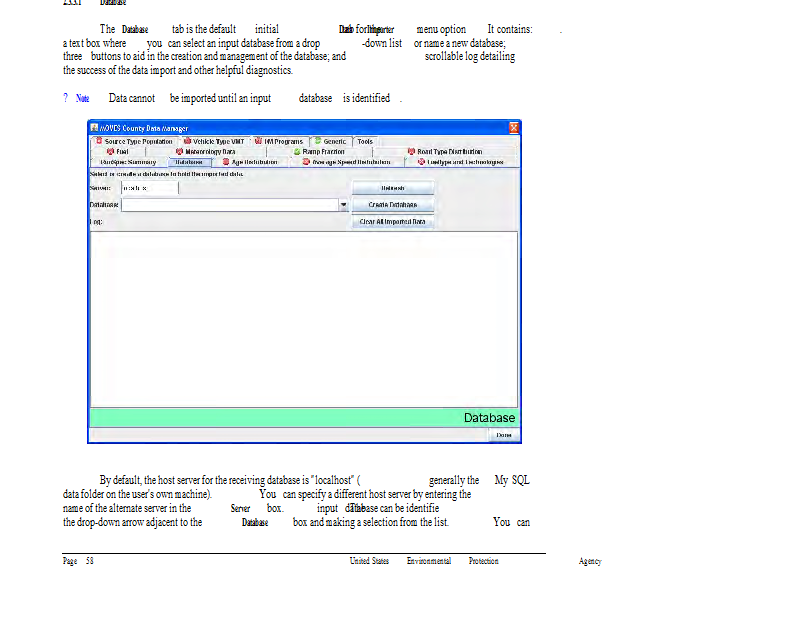Expand the Database drop-down arrow

343,204
